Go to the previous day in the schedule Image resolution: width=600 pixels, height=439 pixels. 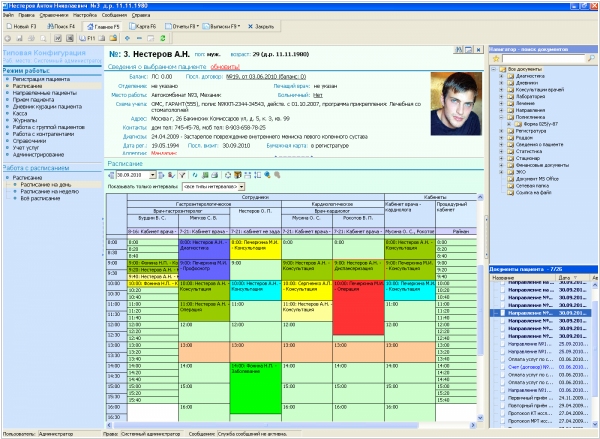(x=111, y=175)
